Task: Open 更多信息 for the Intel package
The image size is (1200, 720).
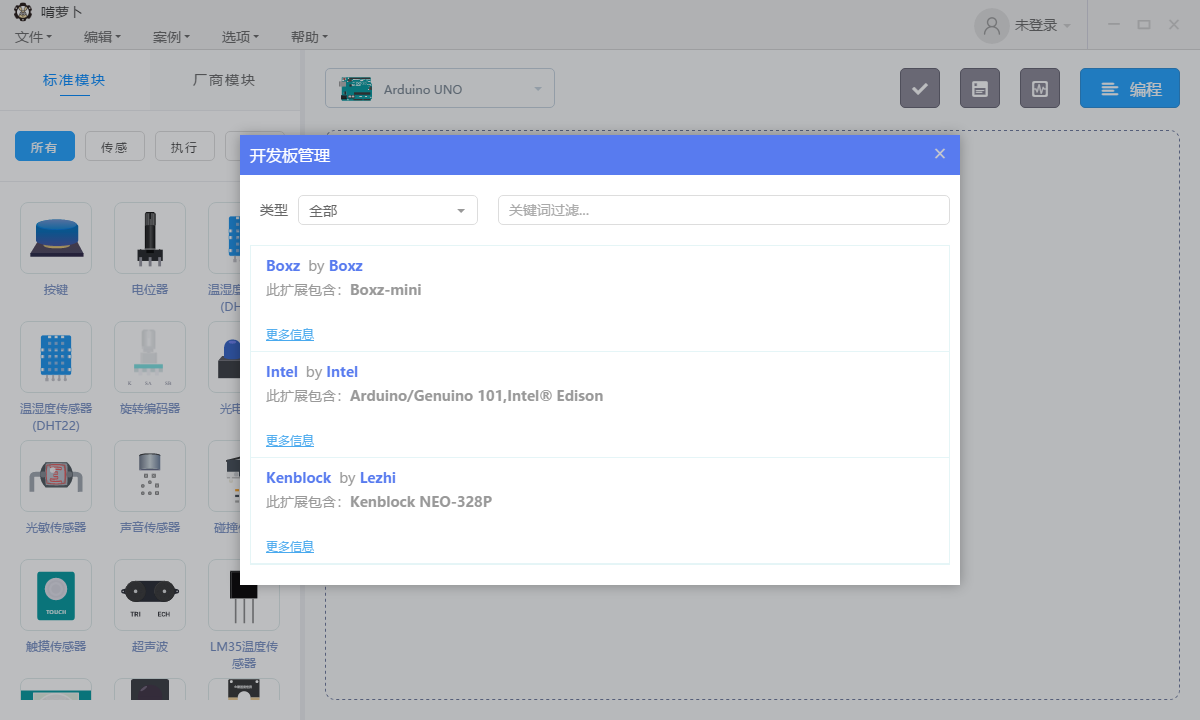Action: pos(290,440)
